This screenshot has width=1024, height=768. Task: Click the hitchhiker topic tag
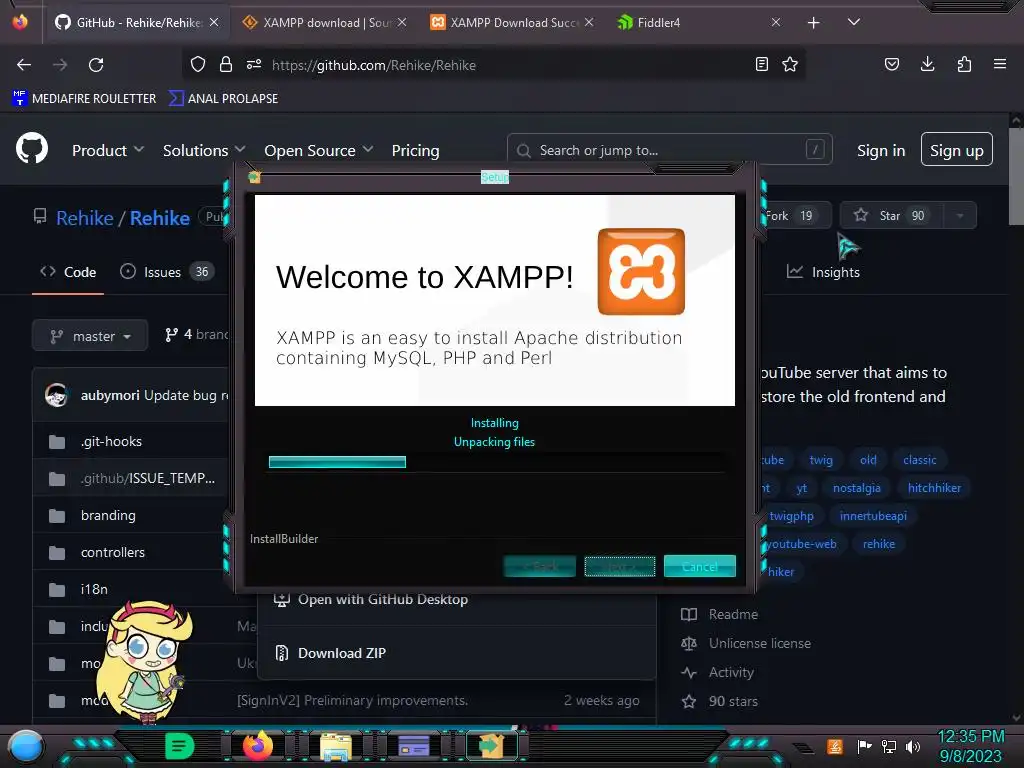tap(934, 488)
